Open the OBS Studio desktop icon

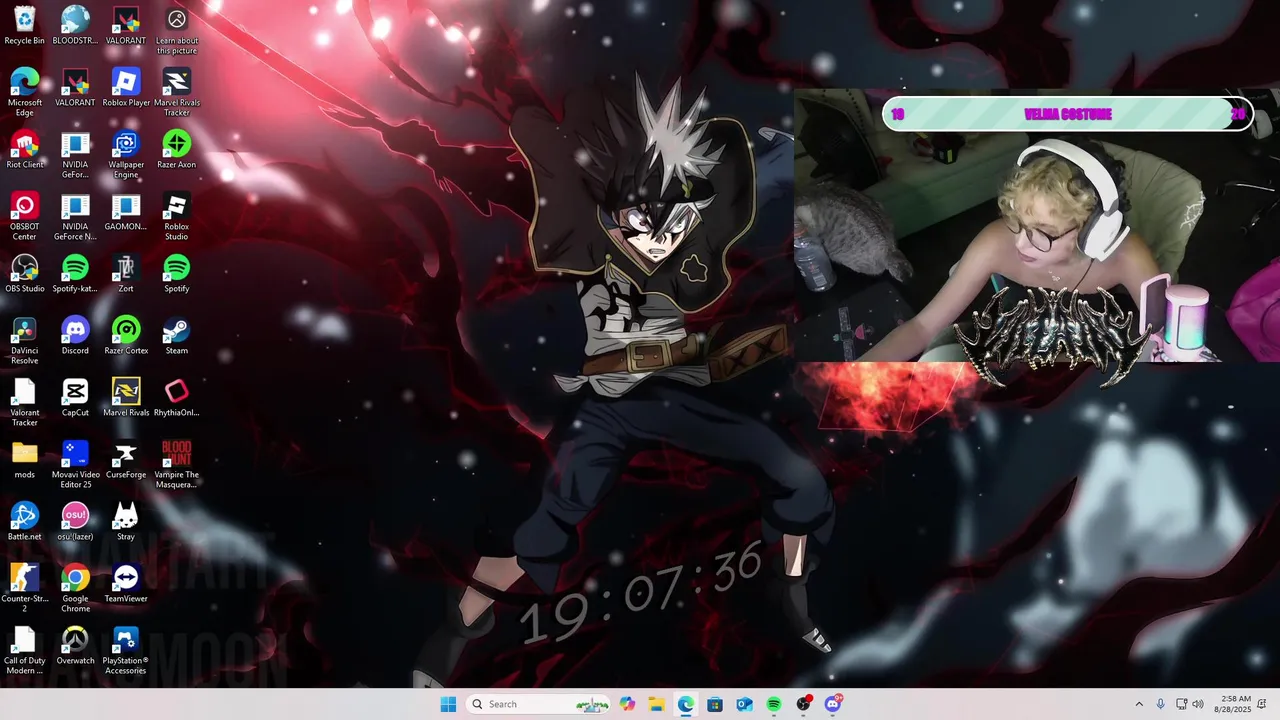click(x=24, y=274)
